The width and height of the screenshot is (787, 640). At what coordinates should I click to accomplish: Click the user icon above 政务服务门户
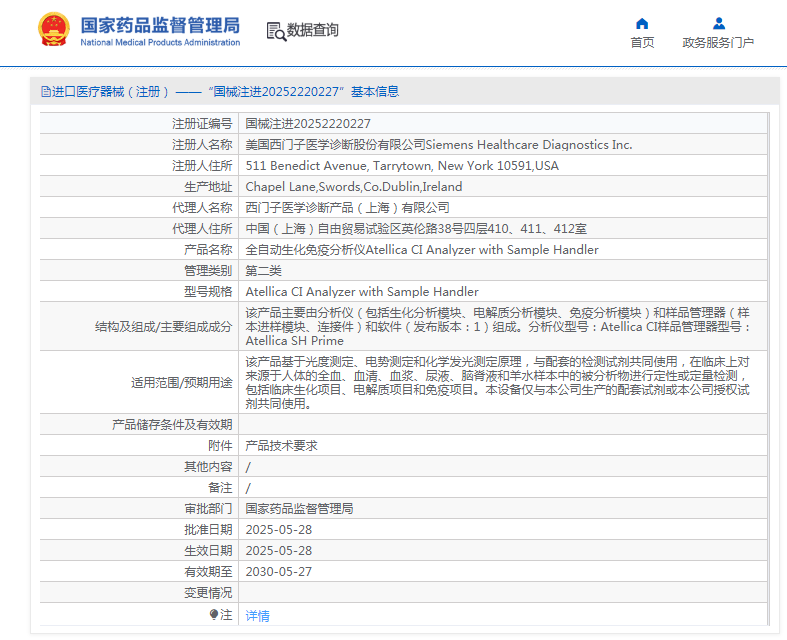tap(718, 23)
